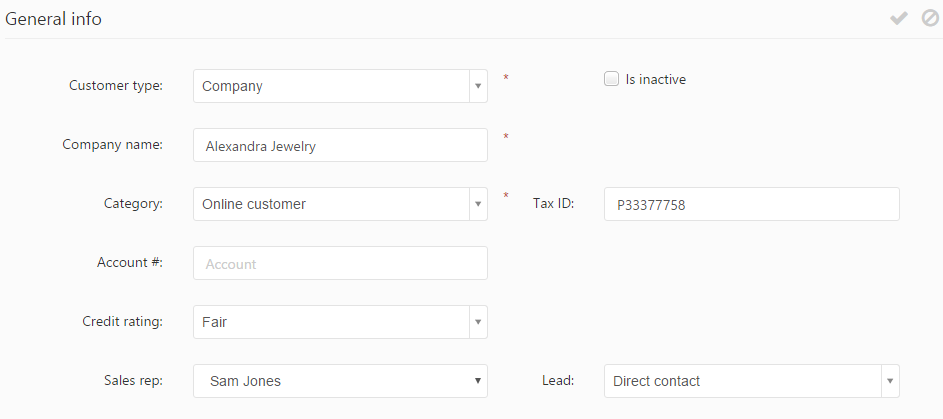
Task: Click the "Customer type:" label
Action: tap(115, 86)
